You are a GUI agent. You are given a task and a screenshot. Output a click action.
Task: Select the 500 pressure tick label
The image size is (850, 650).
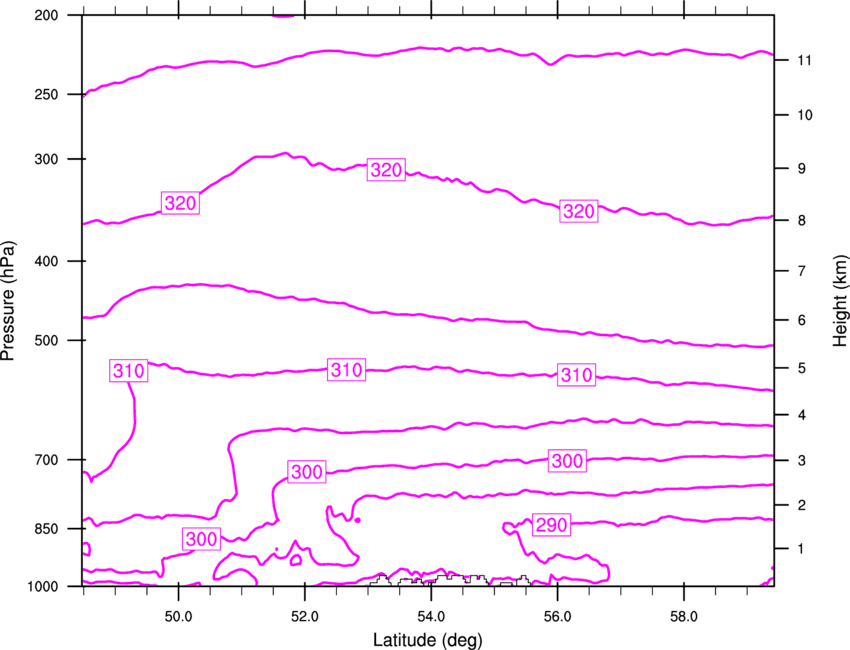coord(47,340)
